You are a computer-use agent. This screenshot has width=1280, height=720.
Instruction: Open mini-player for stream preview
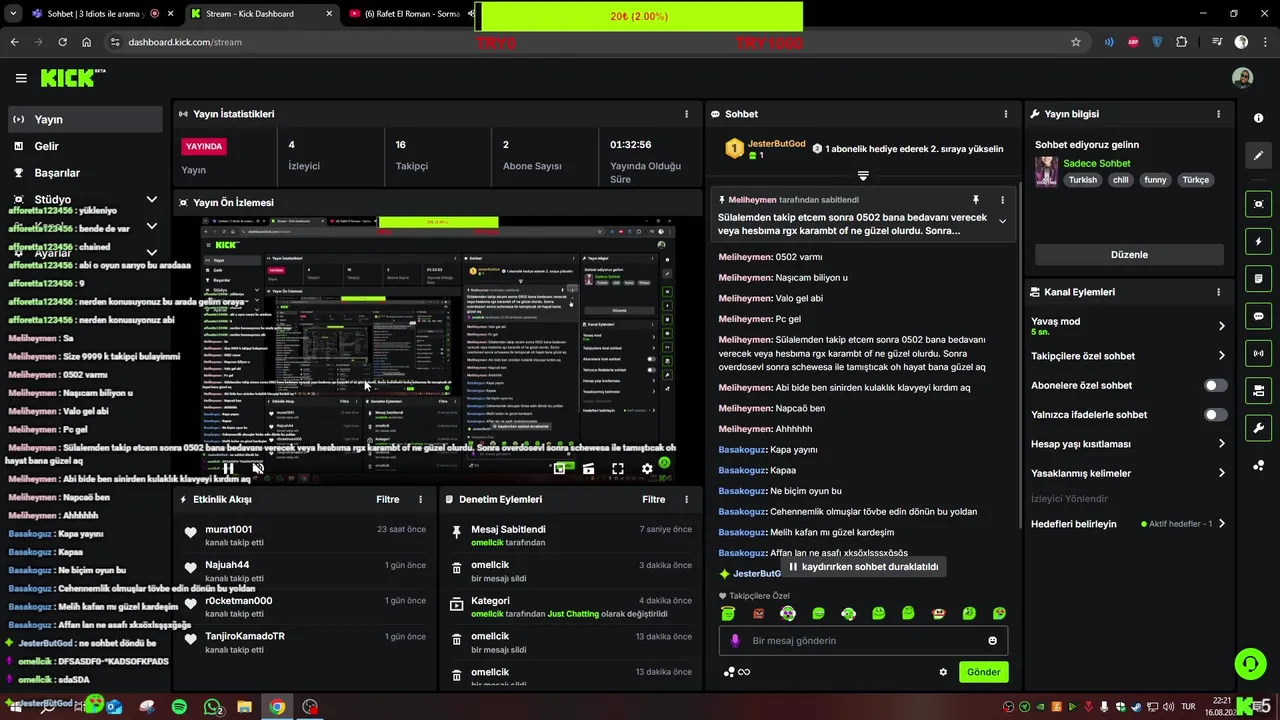[559, 468]
